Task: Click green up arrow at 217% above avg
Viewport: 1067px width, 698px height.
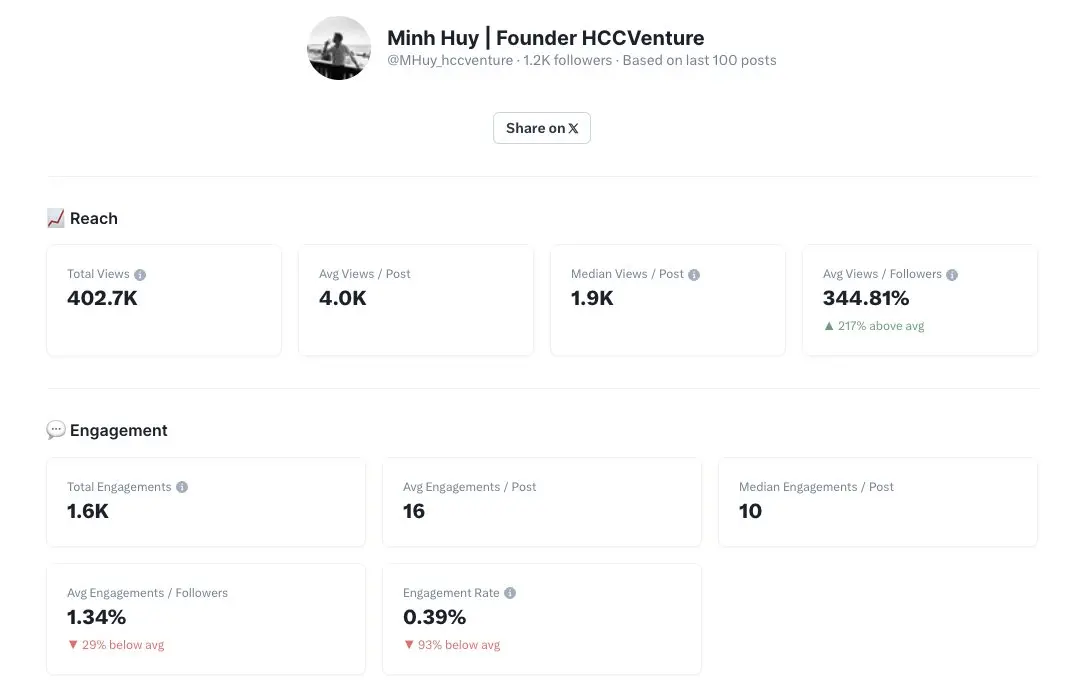Action: [829, 326]
